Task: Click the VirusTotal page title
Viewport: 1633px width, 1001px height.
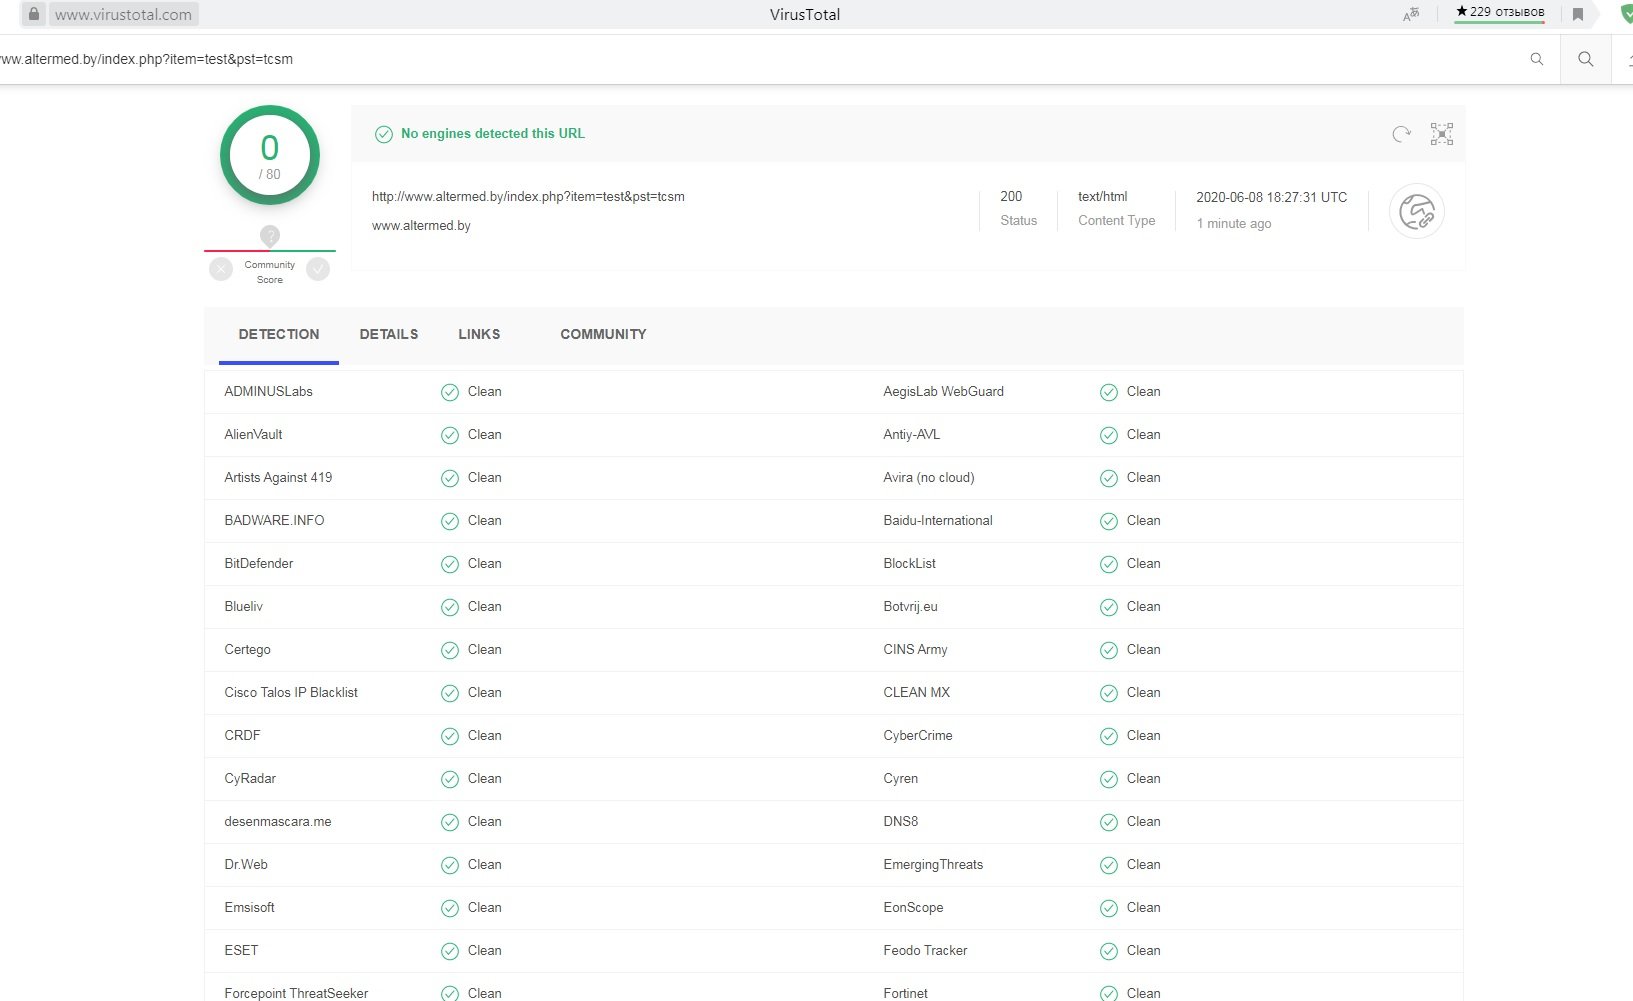Action: (805, 14)
